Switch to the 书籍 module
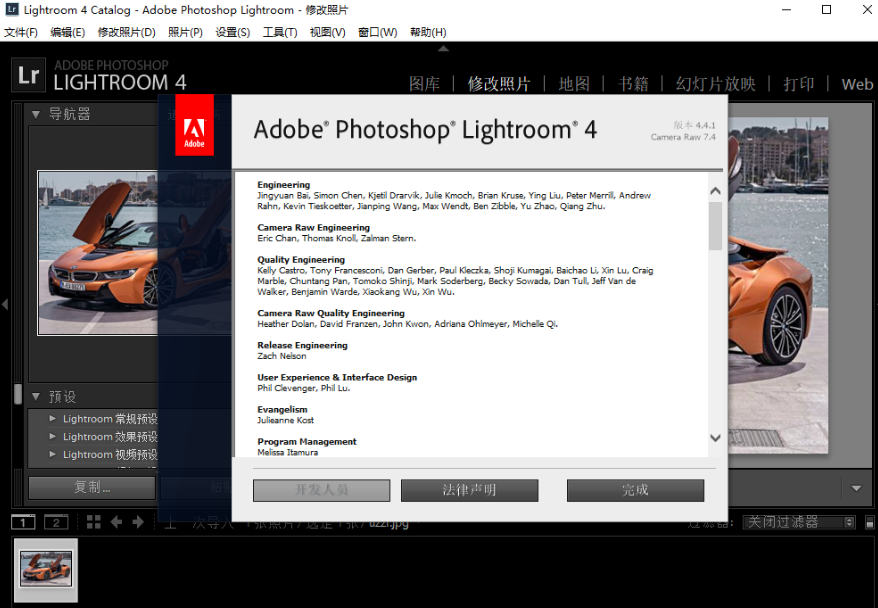878x608 pixels. (633, 84)
